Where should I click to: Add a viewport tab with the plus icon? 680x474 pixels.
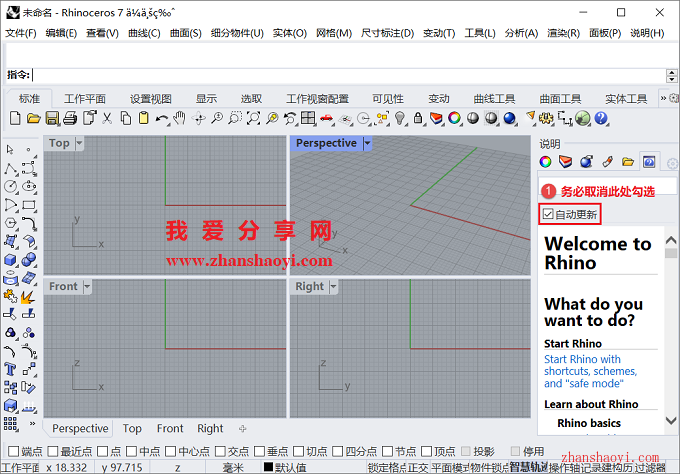242,428
